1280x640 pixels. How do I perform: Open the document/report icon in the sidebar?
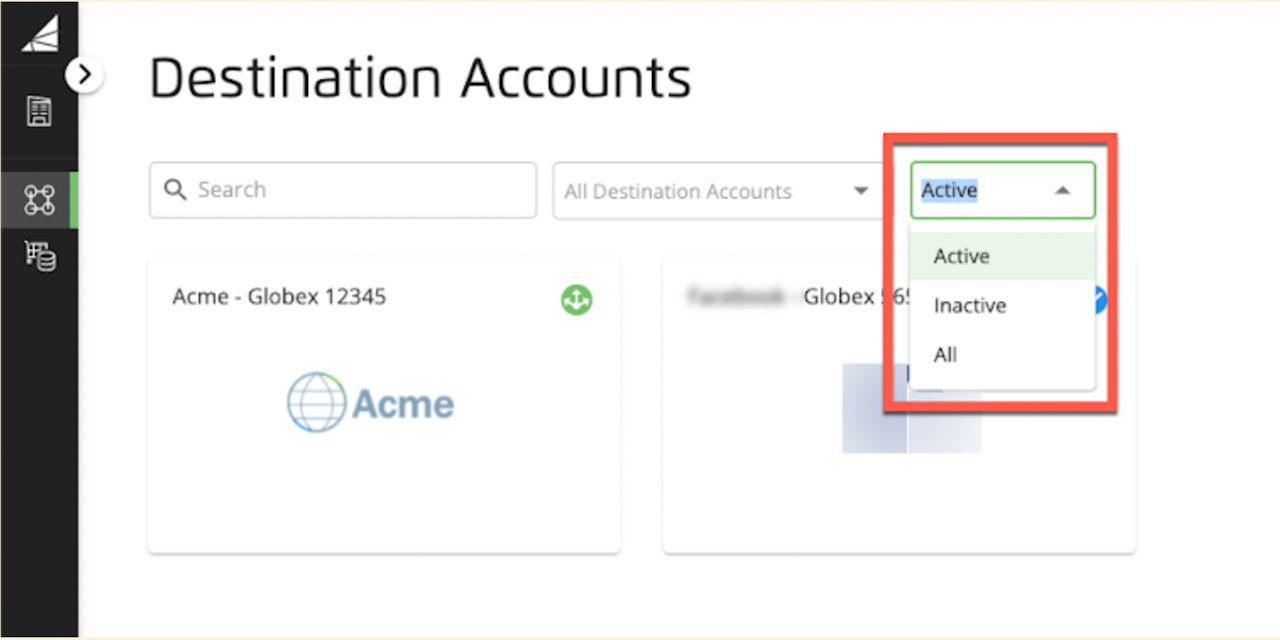[x=39, y=111]
